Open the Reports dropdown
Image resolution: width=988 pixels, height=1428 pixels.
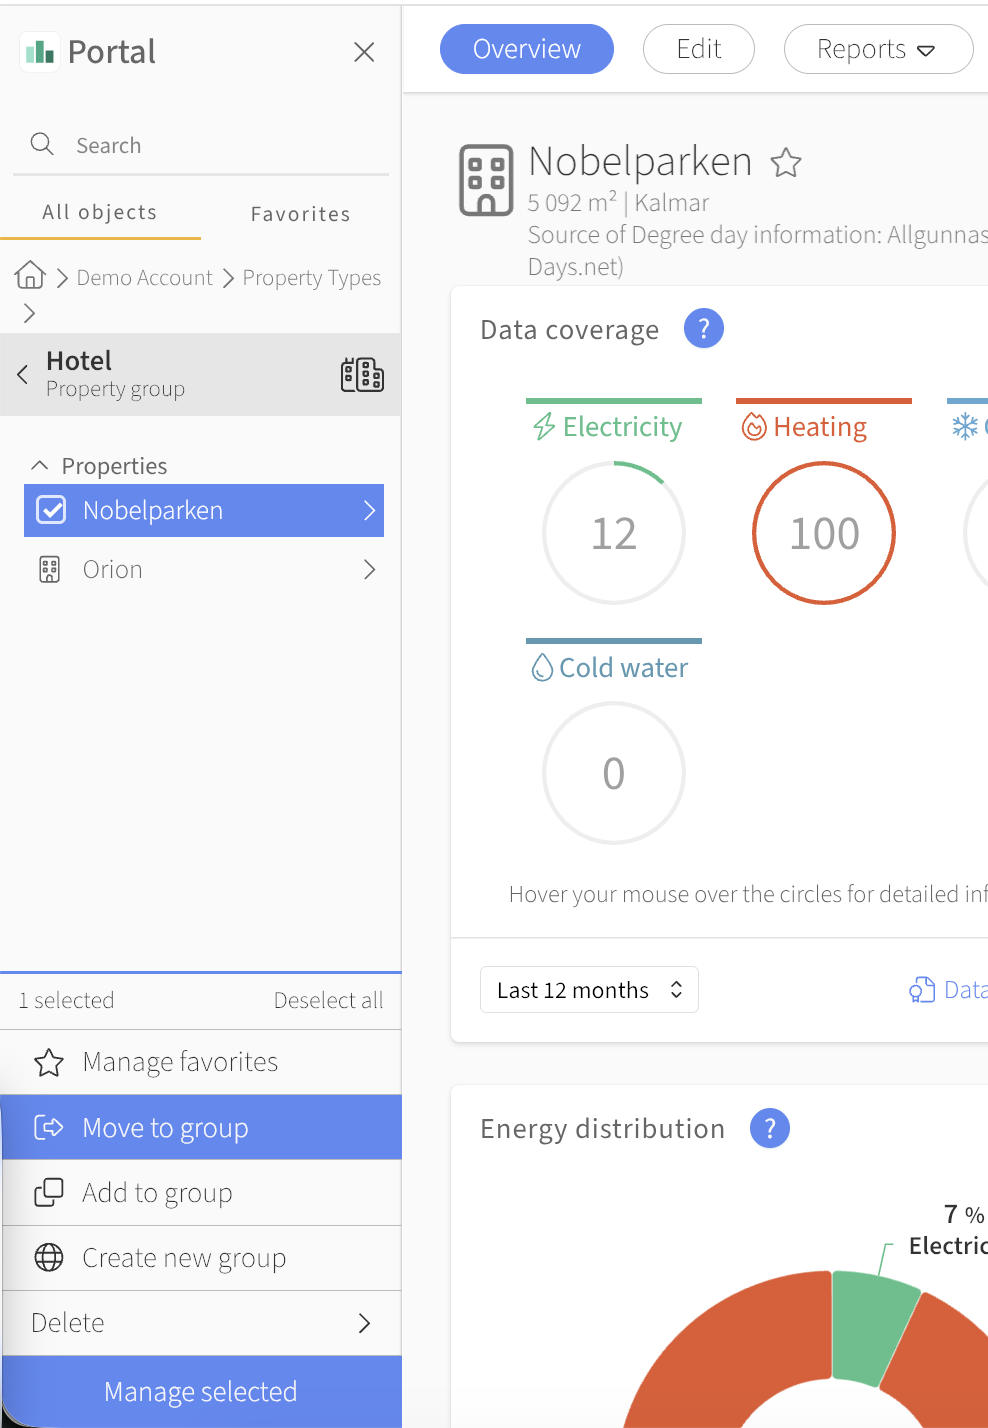click(x=878, y=49)
